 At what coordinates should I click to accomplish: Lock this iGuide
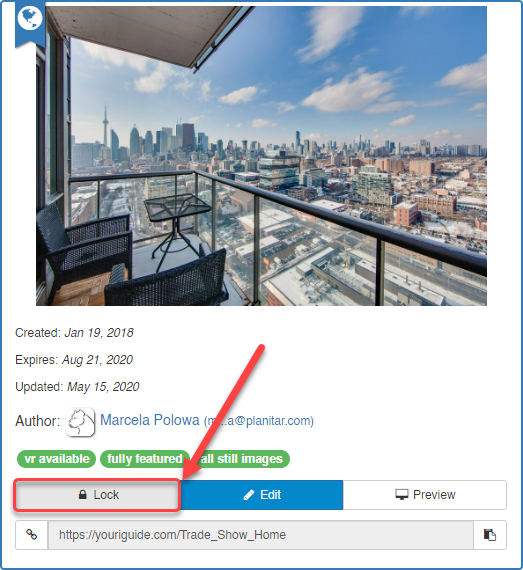click(x=97, y=495)
